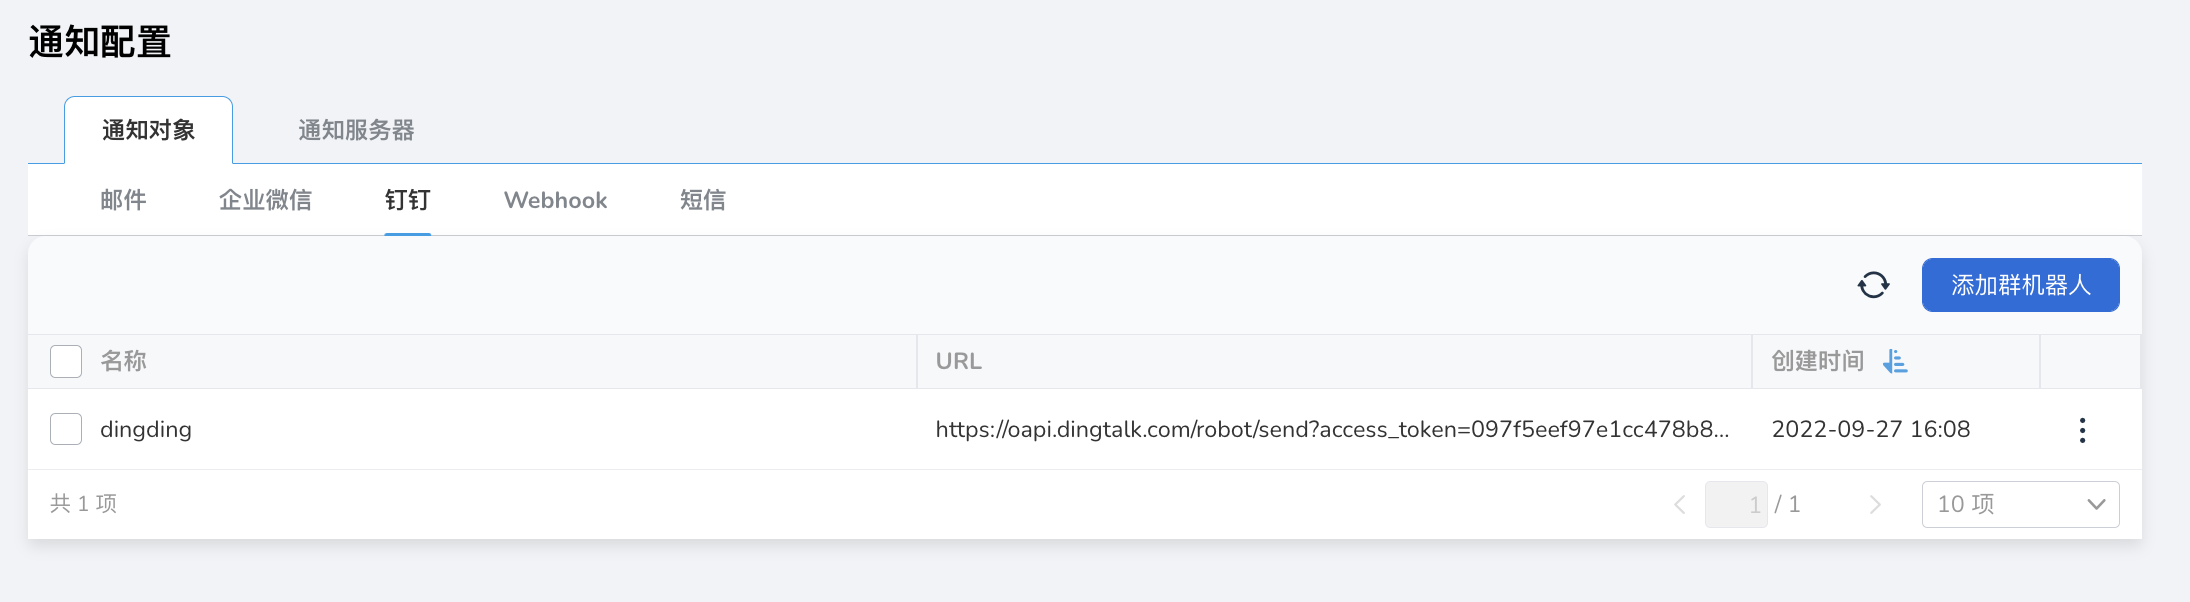Select the 钉钉 sub-tab
This screenshot has width=2190, height=602.
tap(407, 200)
